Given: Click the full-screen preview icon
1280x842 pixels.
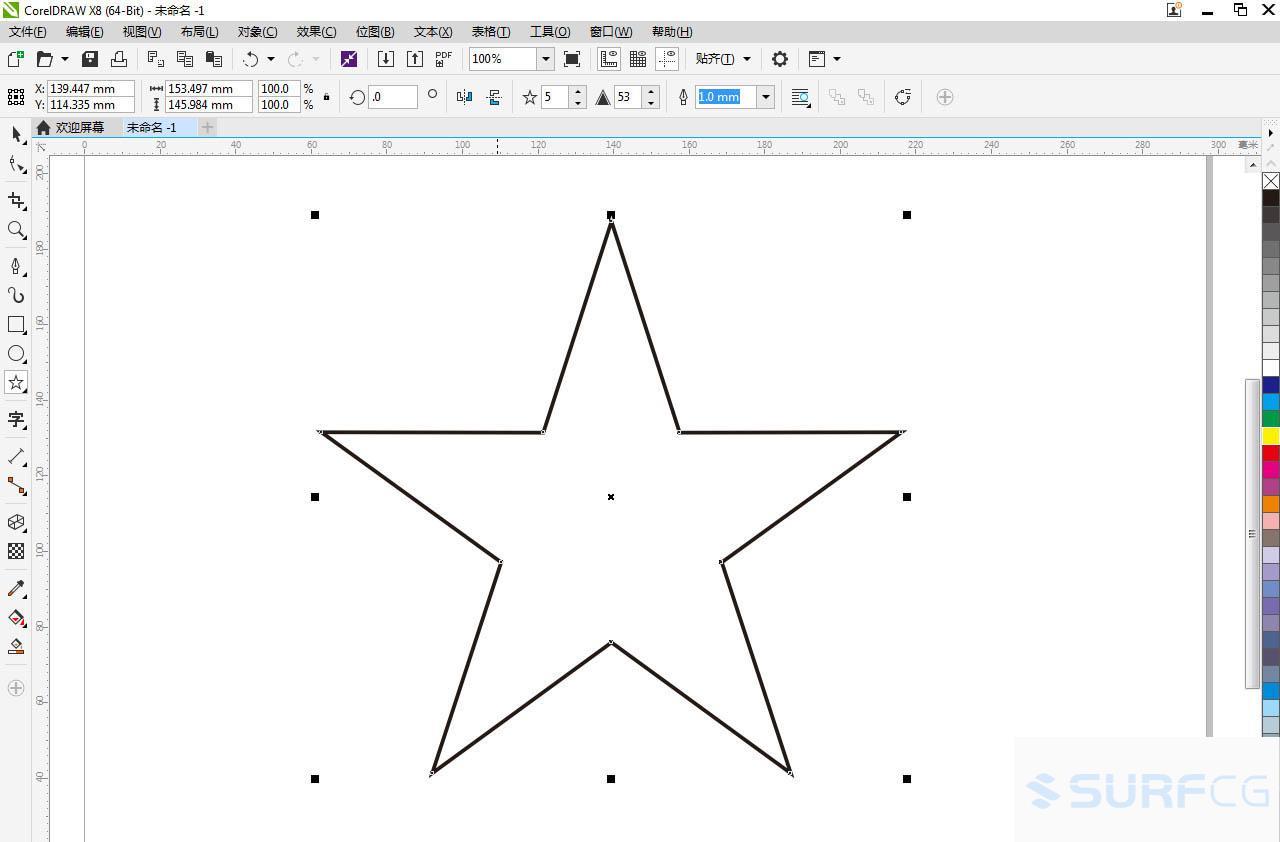Looking at the screenshot, I should [x=572, y=59].
